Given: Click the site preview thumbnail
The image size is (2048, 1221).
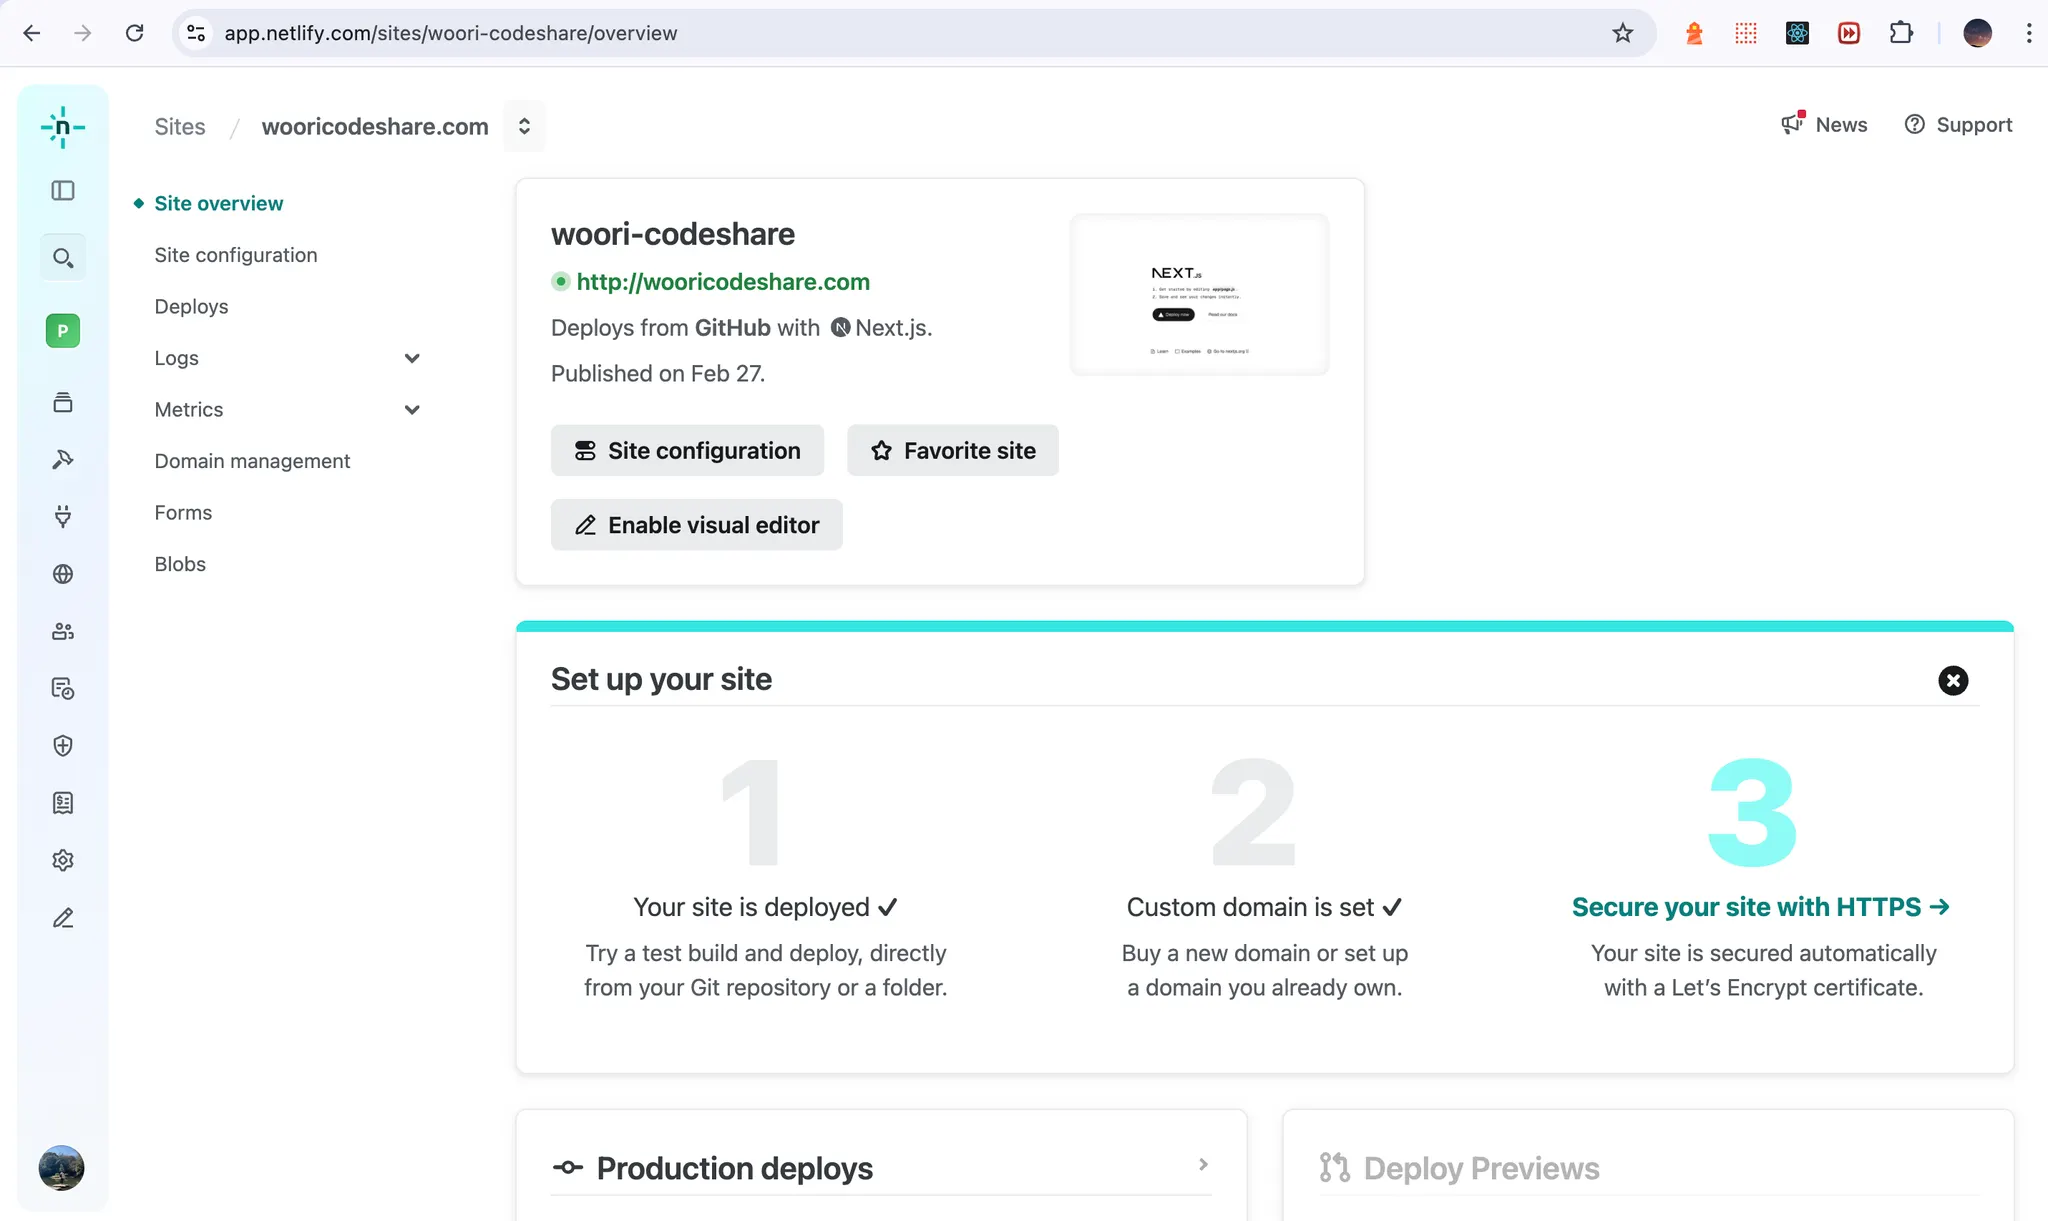Looking at the screenshot, I should [1199, 294].
